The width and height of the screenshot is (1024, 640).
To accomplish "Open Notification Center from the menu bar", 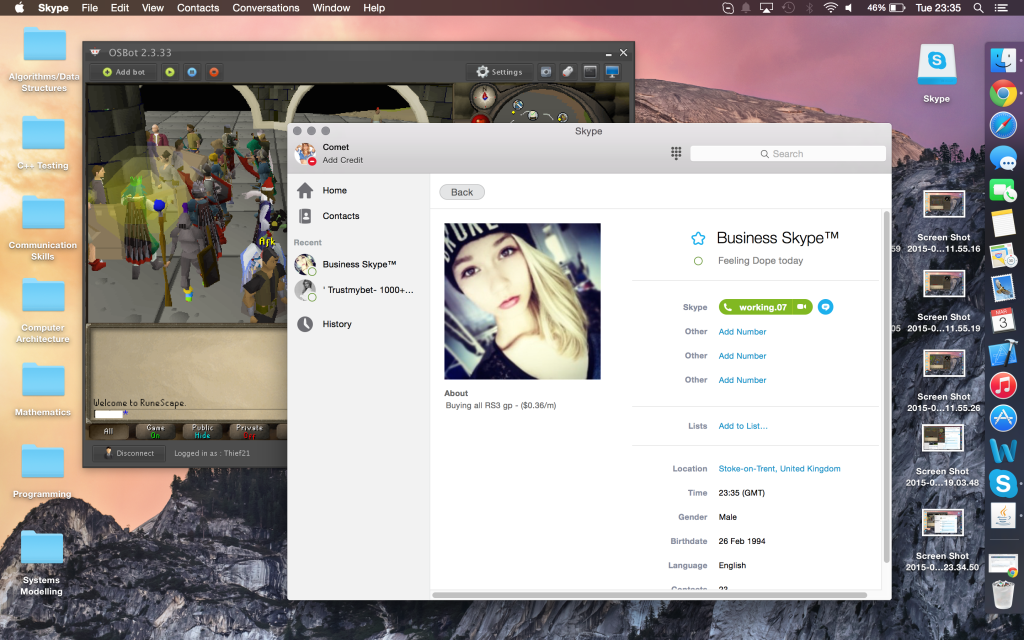I will click(1000, 8).
